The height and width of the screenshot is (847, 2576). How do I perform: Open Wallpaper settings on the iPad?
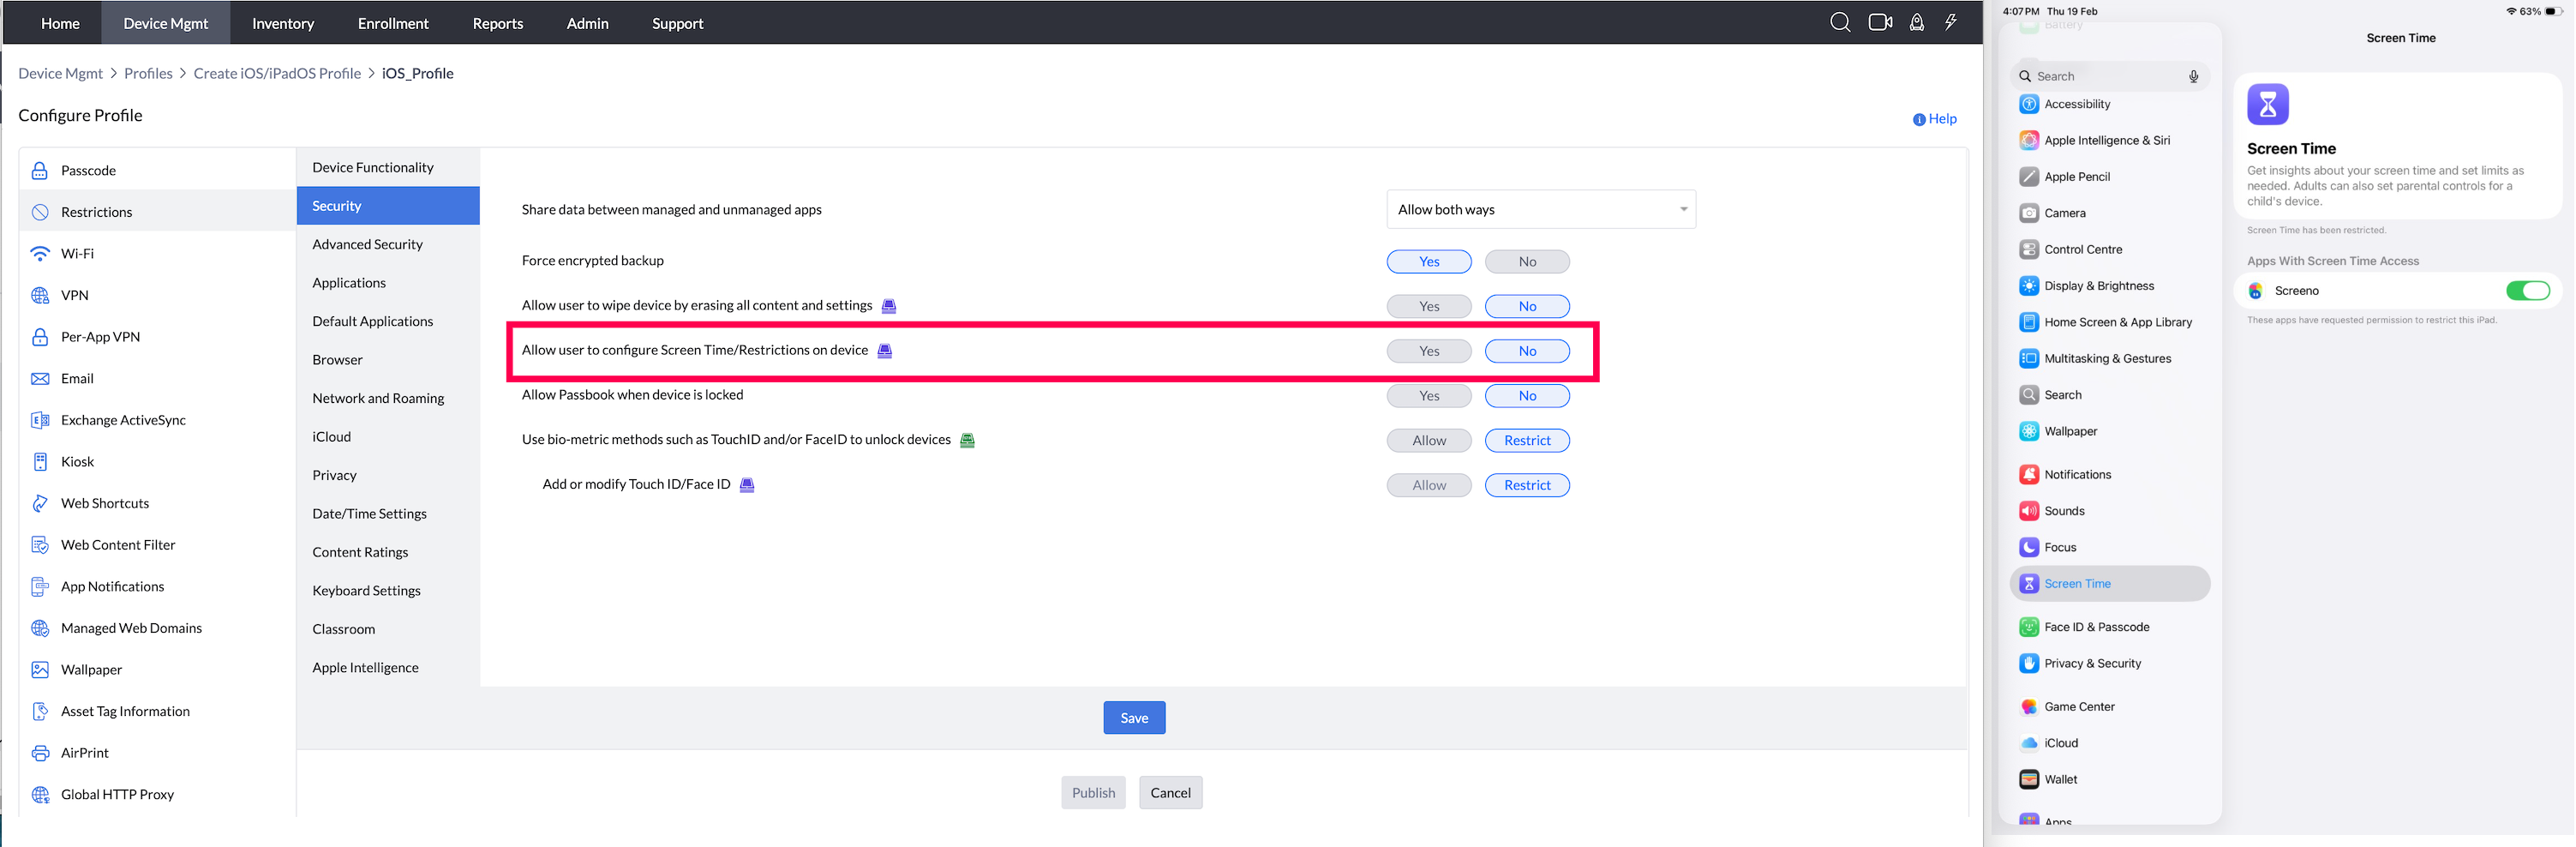2069,431
